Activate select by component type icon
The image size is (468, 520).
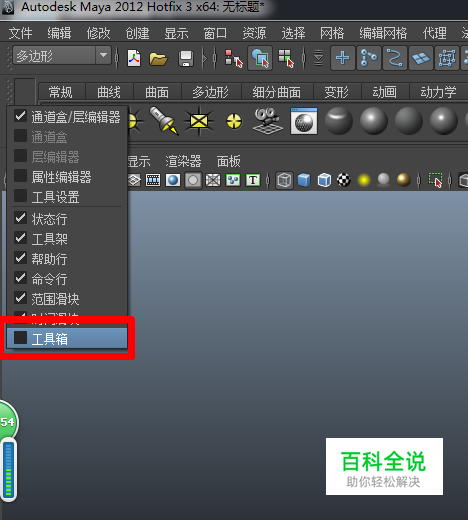(x=286, y=59)
